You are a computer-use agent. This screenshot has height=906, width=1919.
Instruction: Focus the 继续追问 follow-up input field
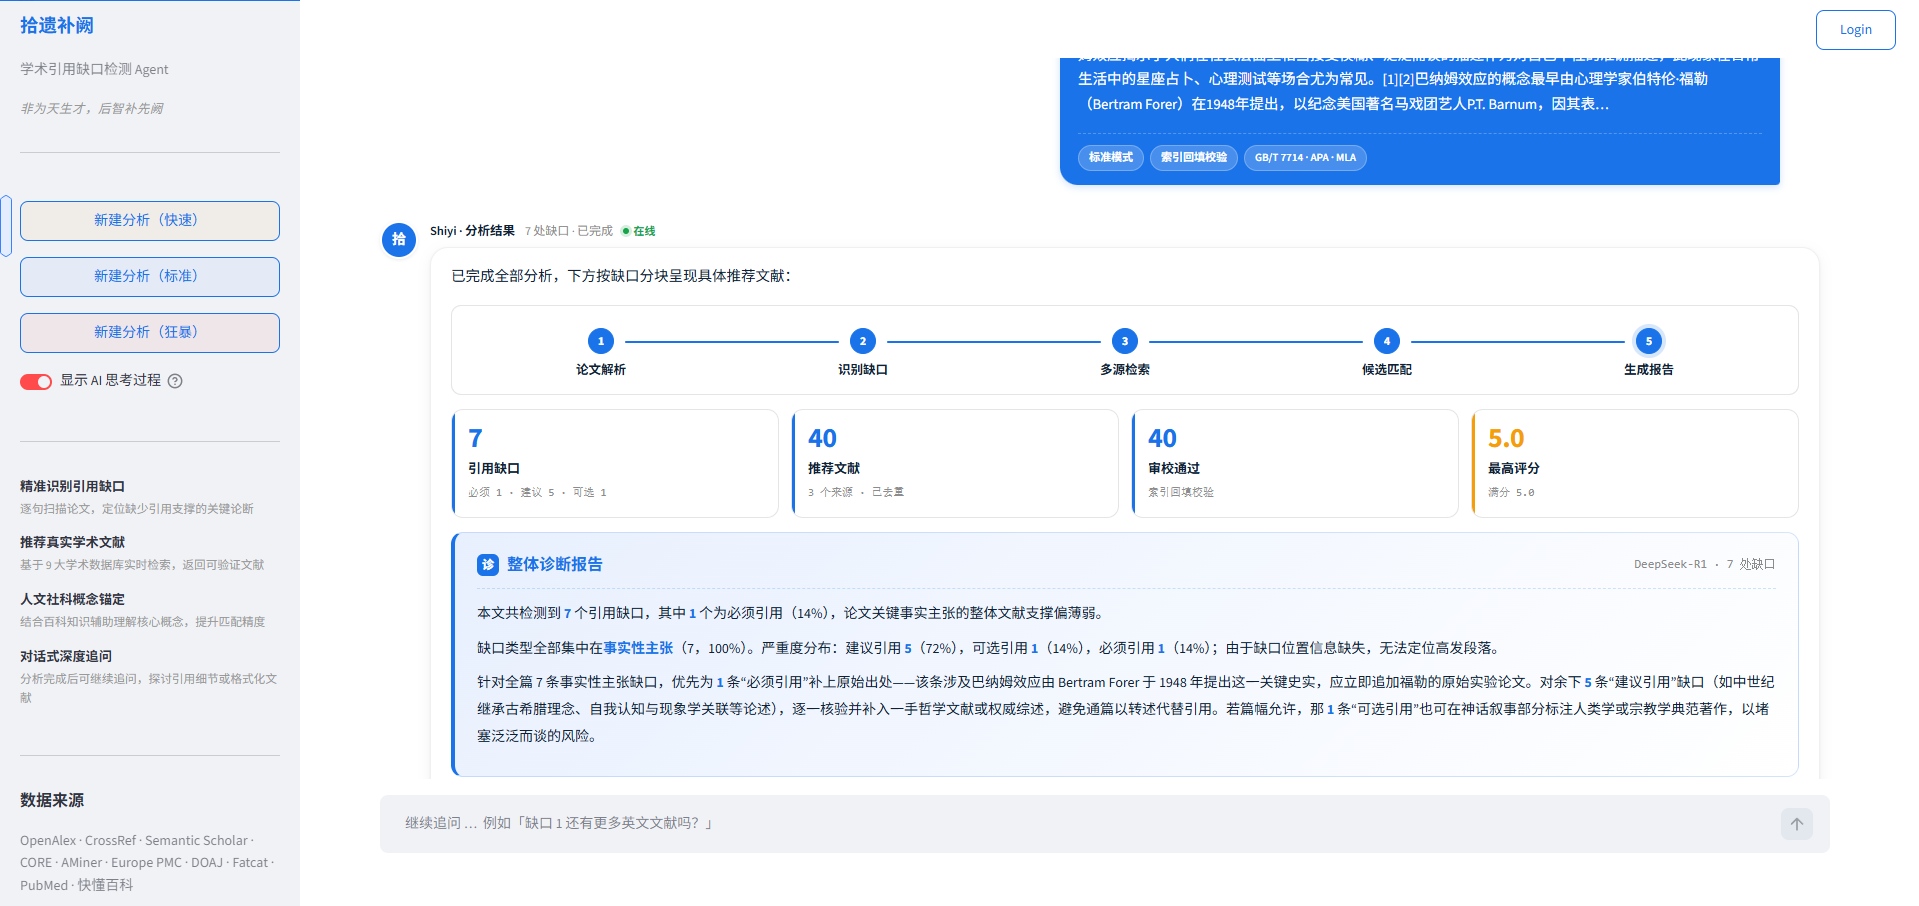pyautogui.click(x=1085, y=824)
